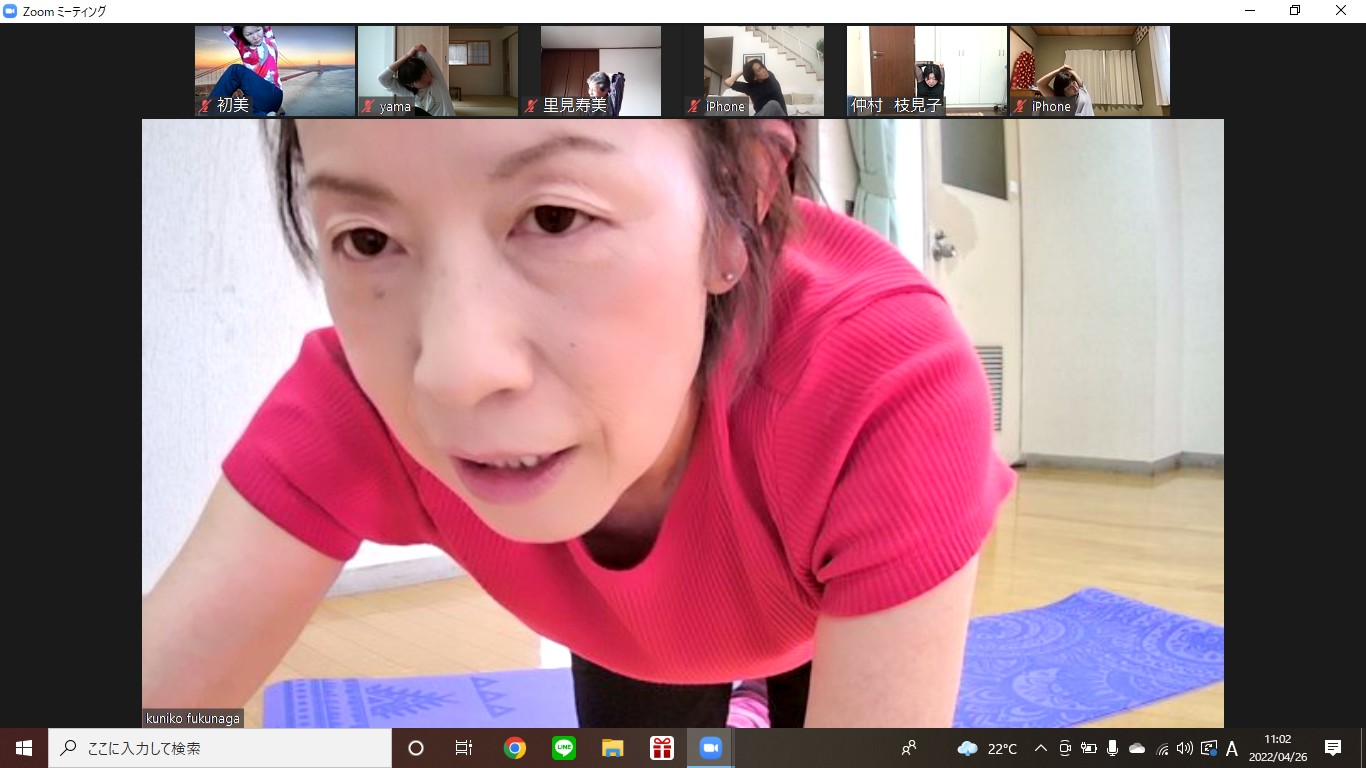
Task: Launch Google Chrome from the taskbar
Action: click(515, 748)
